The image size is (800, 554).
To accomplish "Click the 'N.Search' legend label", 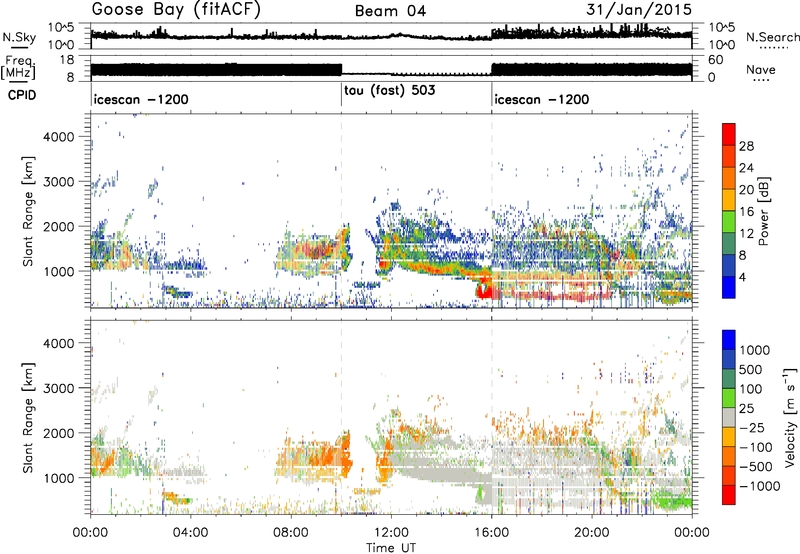I will coord(772,37).
